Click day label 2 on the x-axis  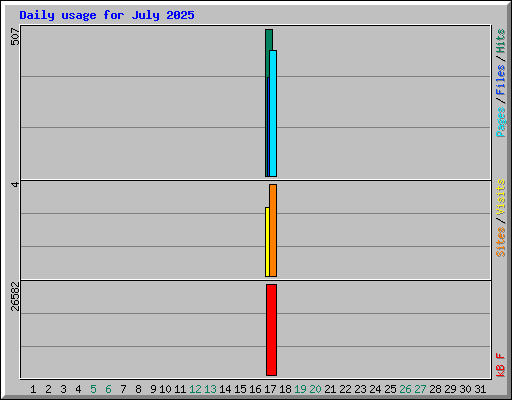click(48, 389)
